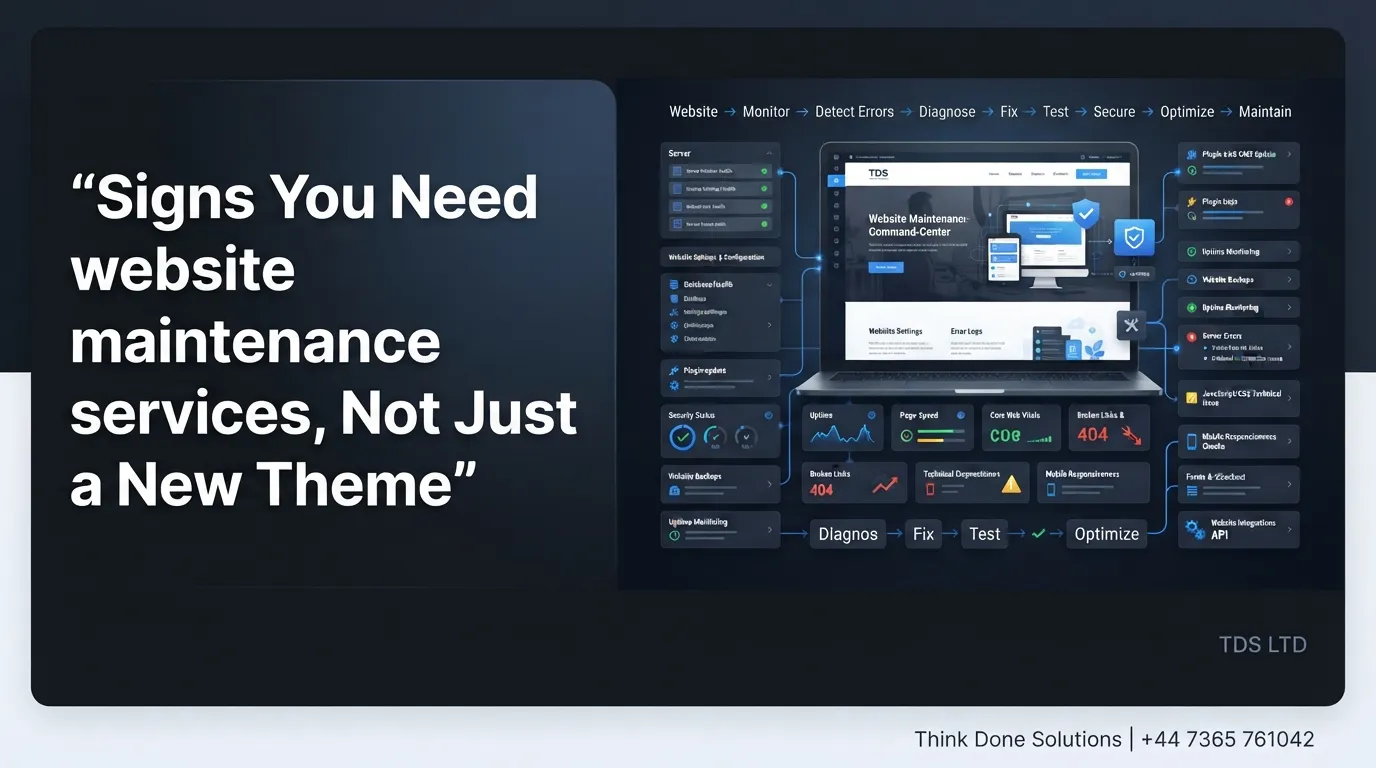This screenshot has height=768, width=1376.
Task: Click the Fix box following the Dlagnos box
Action: click(923, 534)
